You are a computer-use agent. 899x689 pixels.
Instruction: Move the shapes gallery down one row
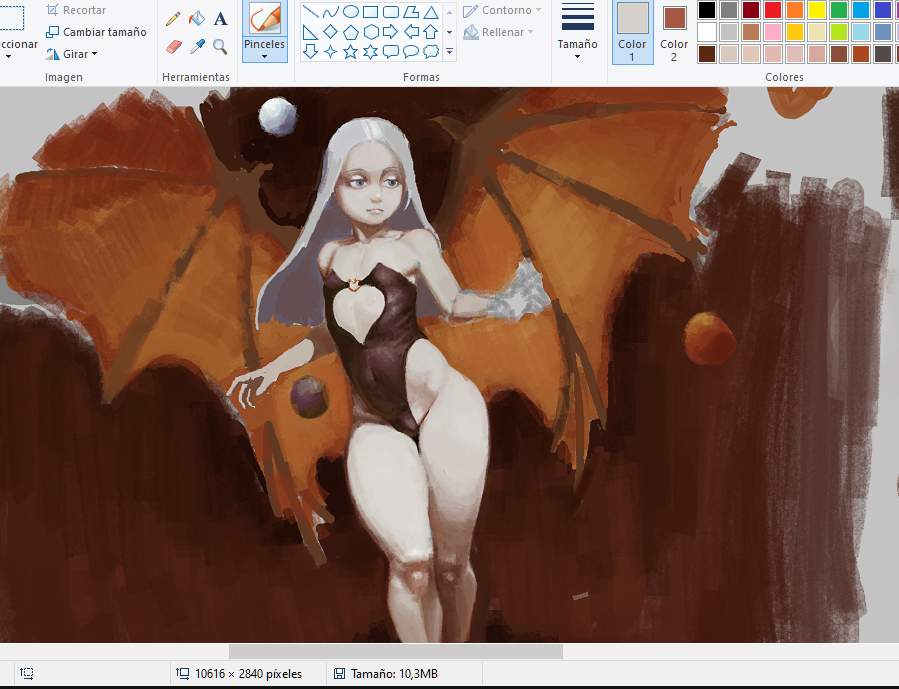click(x=450, y=32)
